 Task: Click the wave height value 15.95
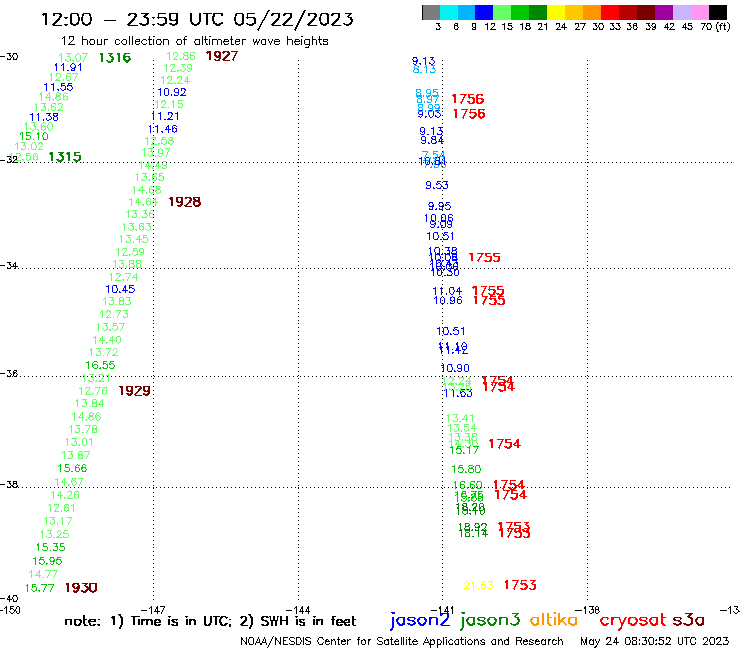coord(47,561)
